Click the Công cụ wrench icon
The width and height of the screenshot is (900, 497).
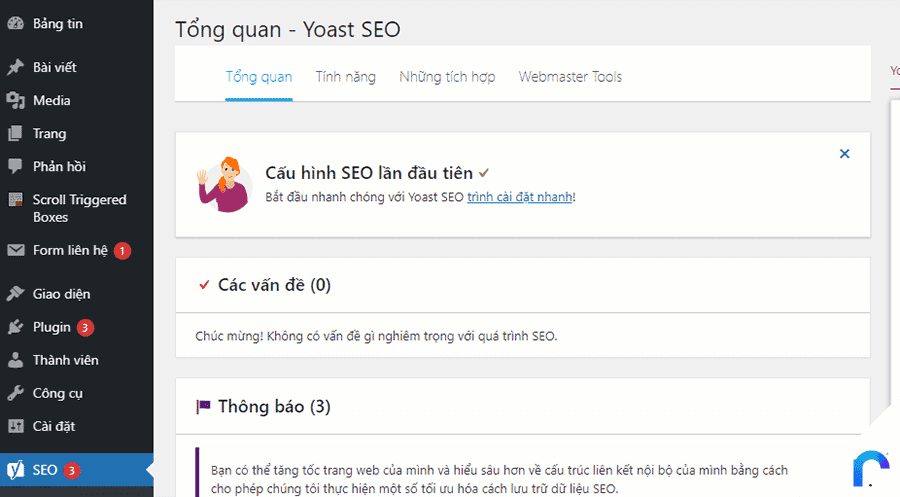coord(15,394)
